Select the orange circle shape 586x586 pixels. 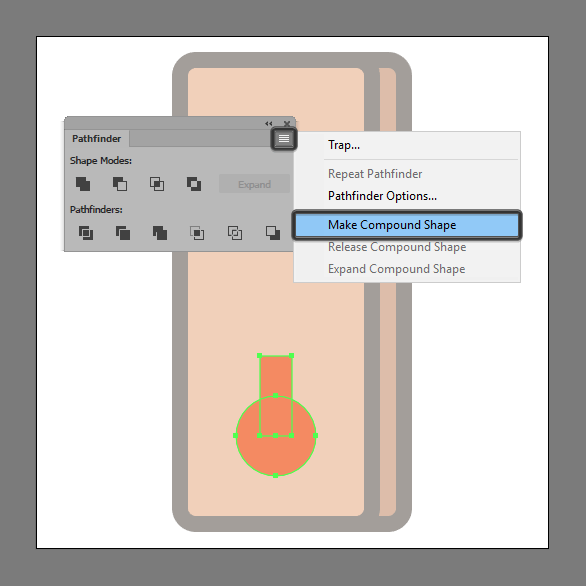[275, 456]
